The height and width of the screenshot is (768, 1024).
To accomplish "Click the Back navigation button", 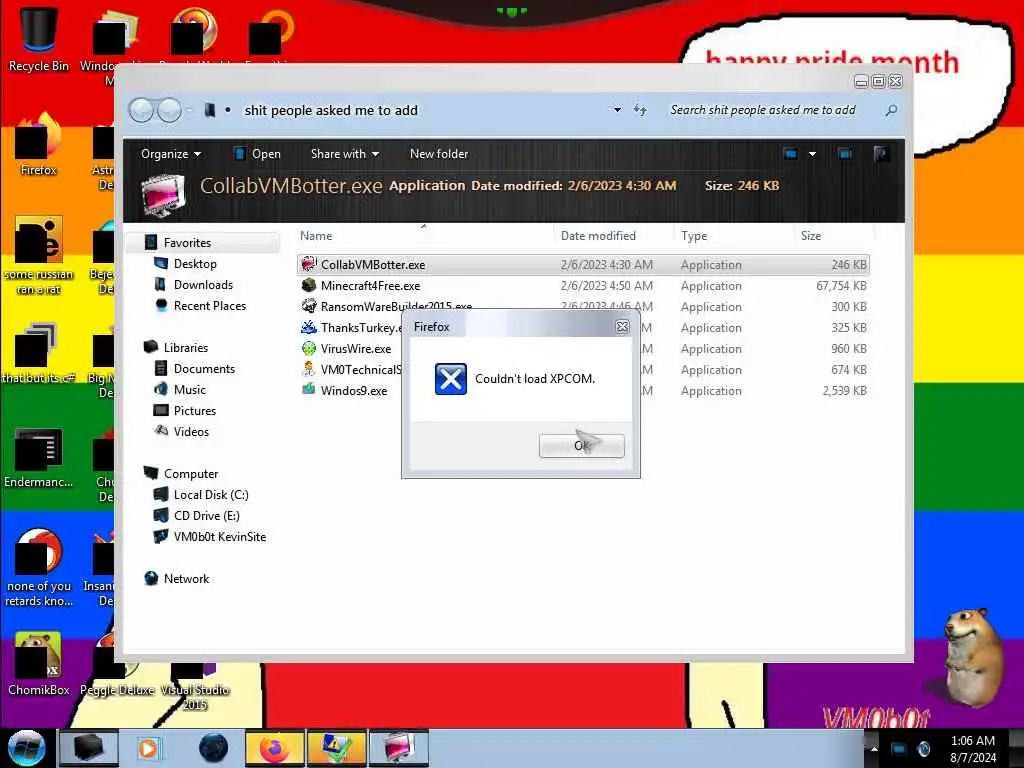I will pos(141,110).
